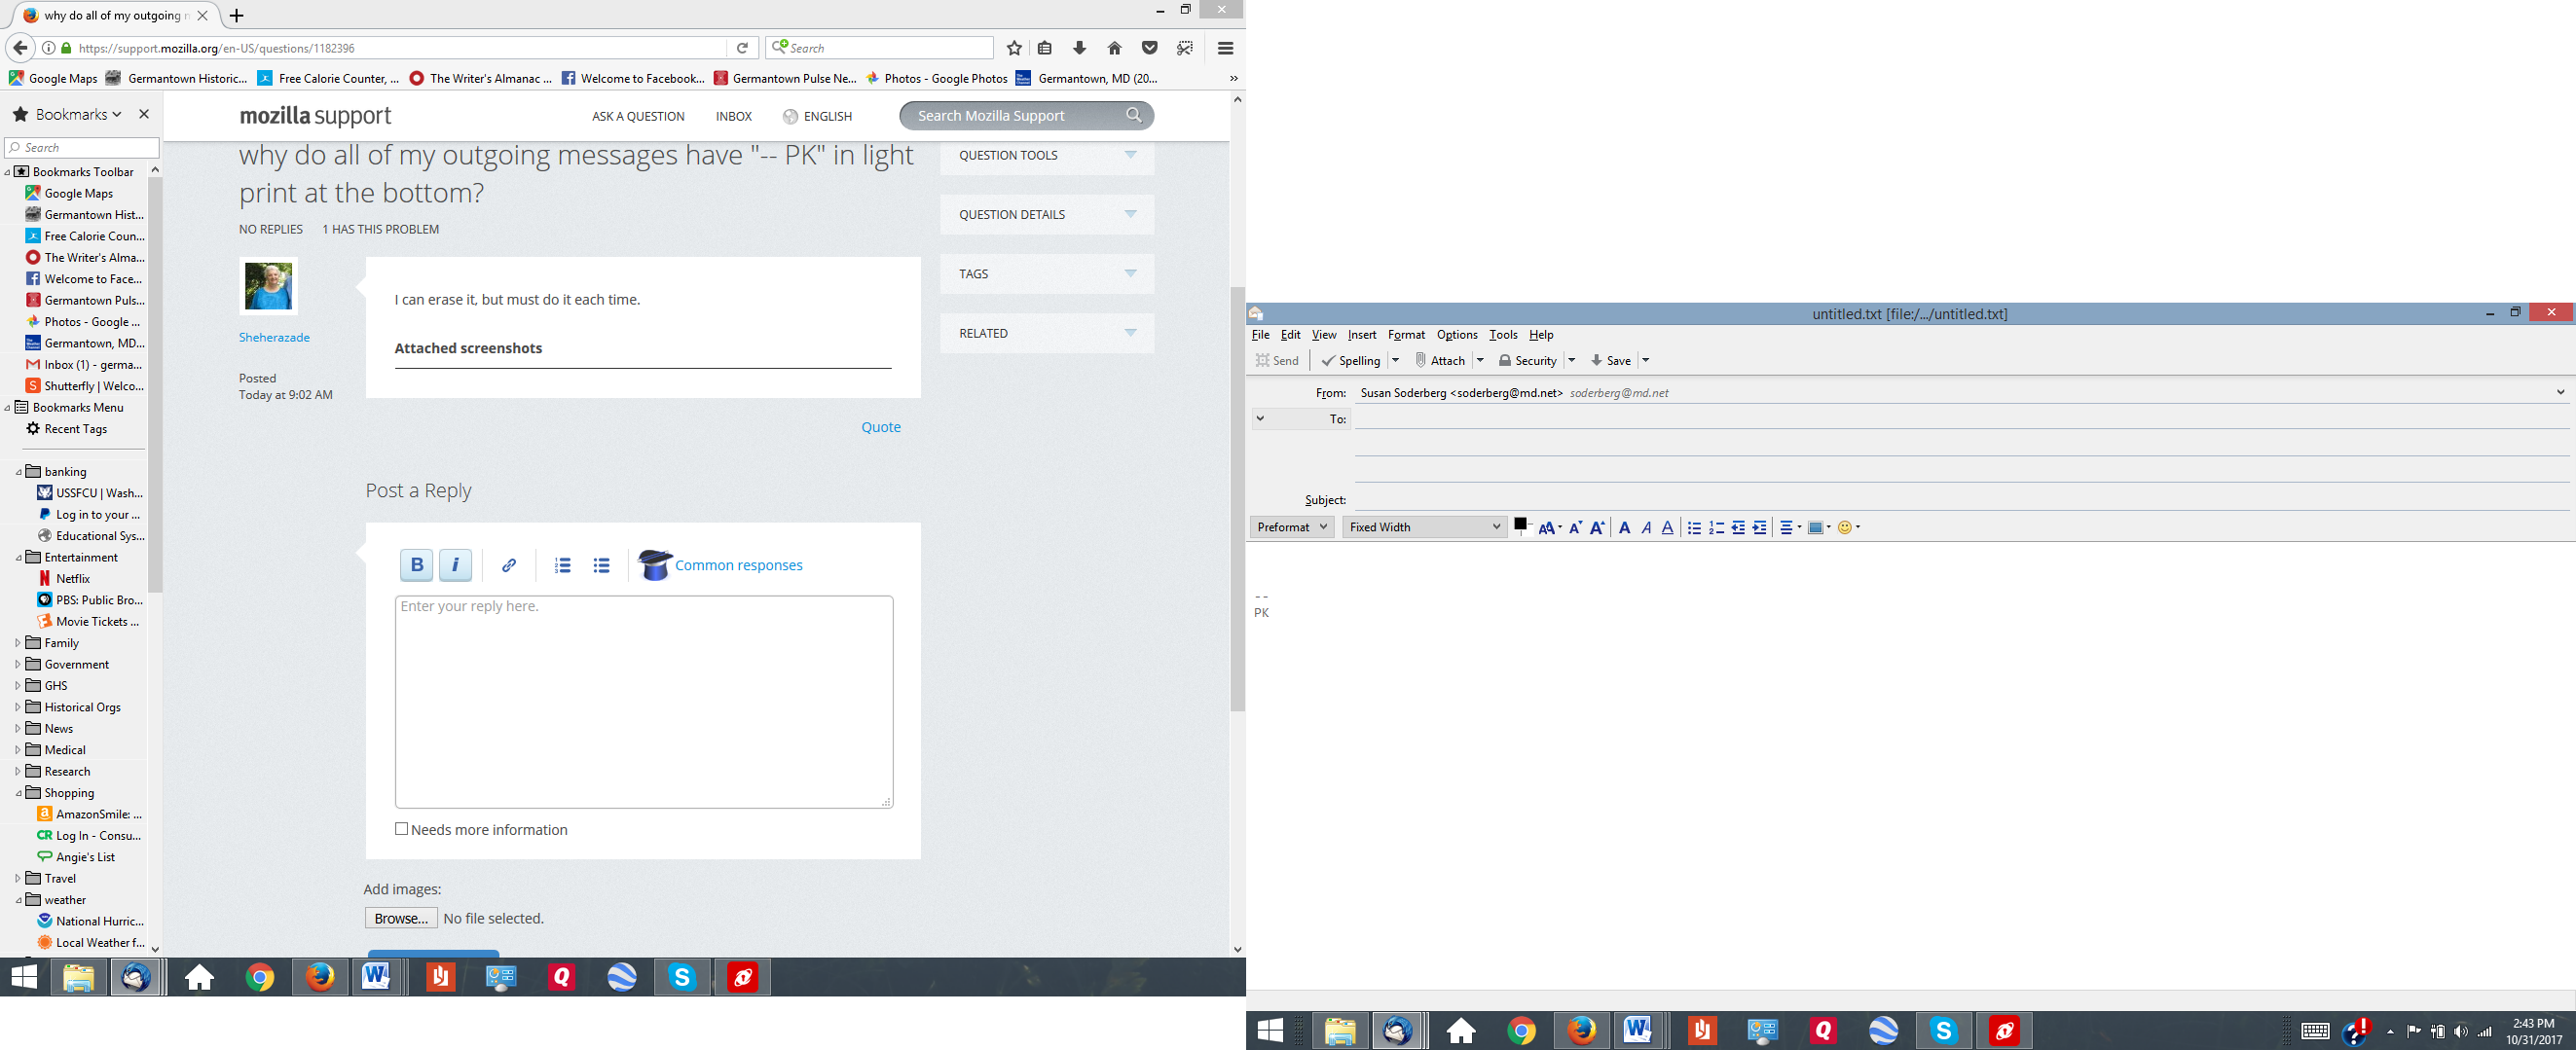This screenshot has height=1050, width=2576.
Task: Go back using Firefox's back arrow
Action: point(20,48)
